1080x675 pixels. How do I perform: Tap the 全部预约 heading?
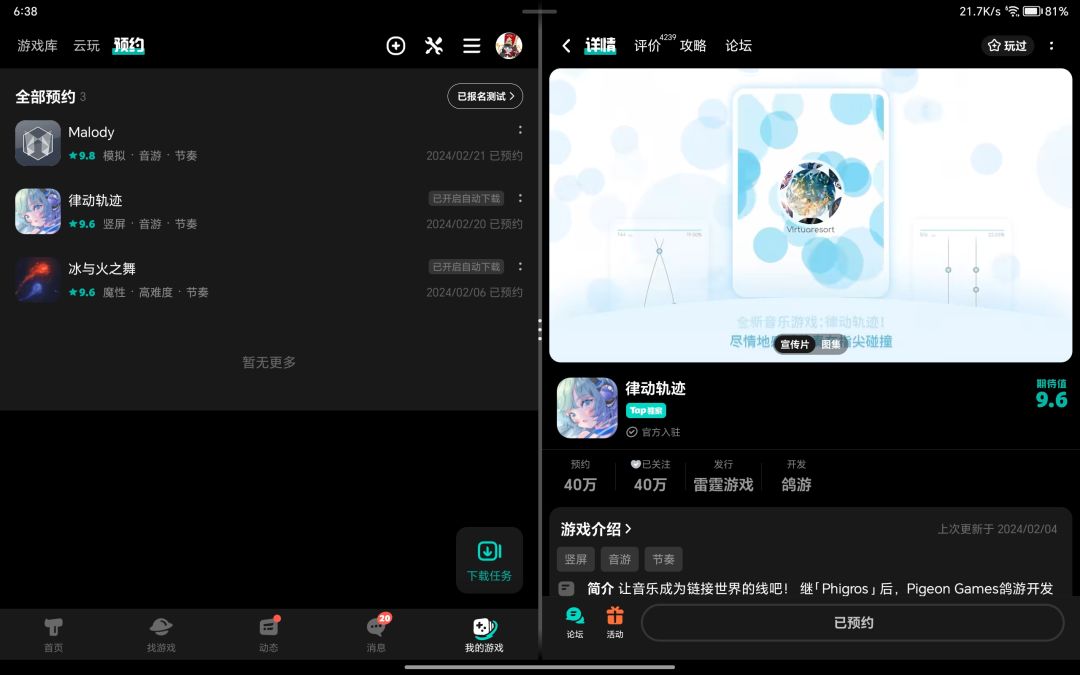tap(45, 97)
